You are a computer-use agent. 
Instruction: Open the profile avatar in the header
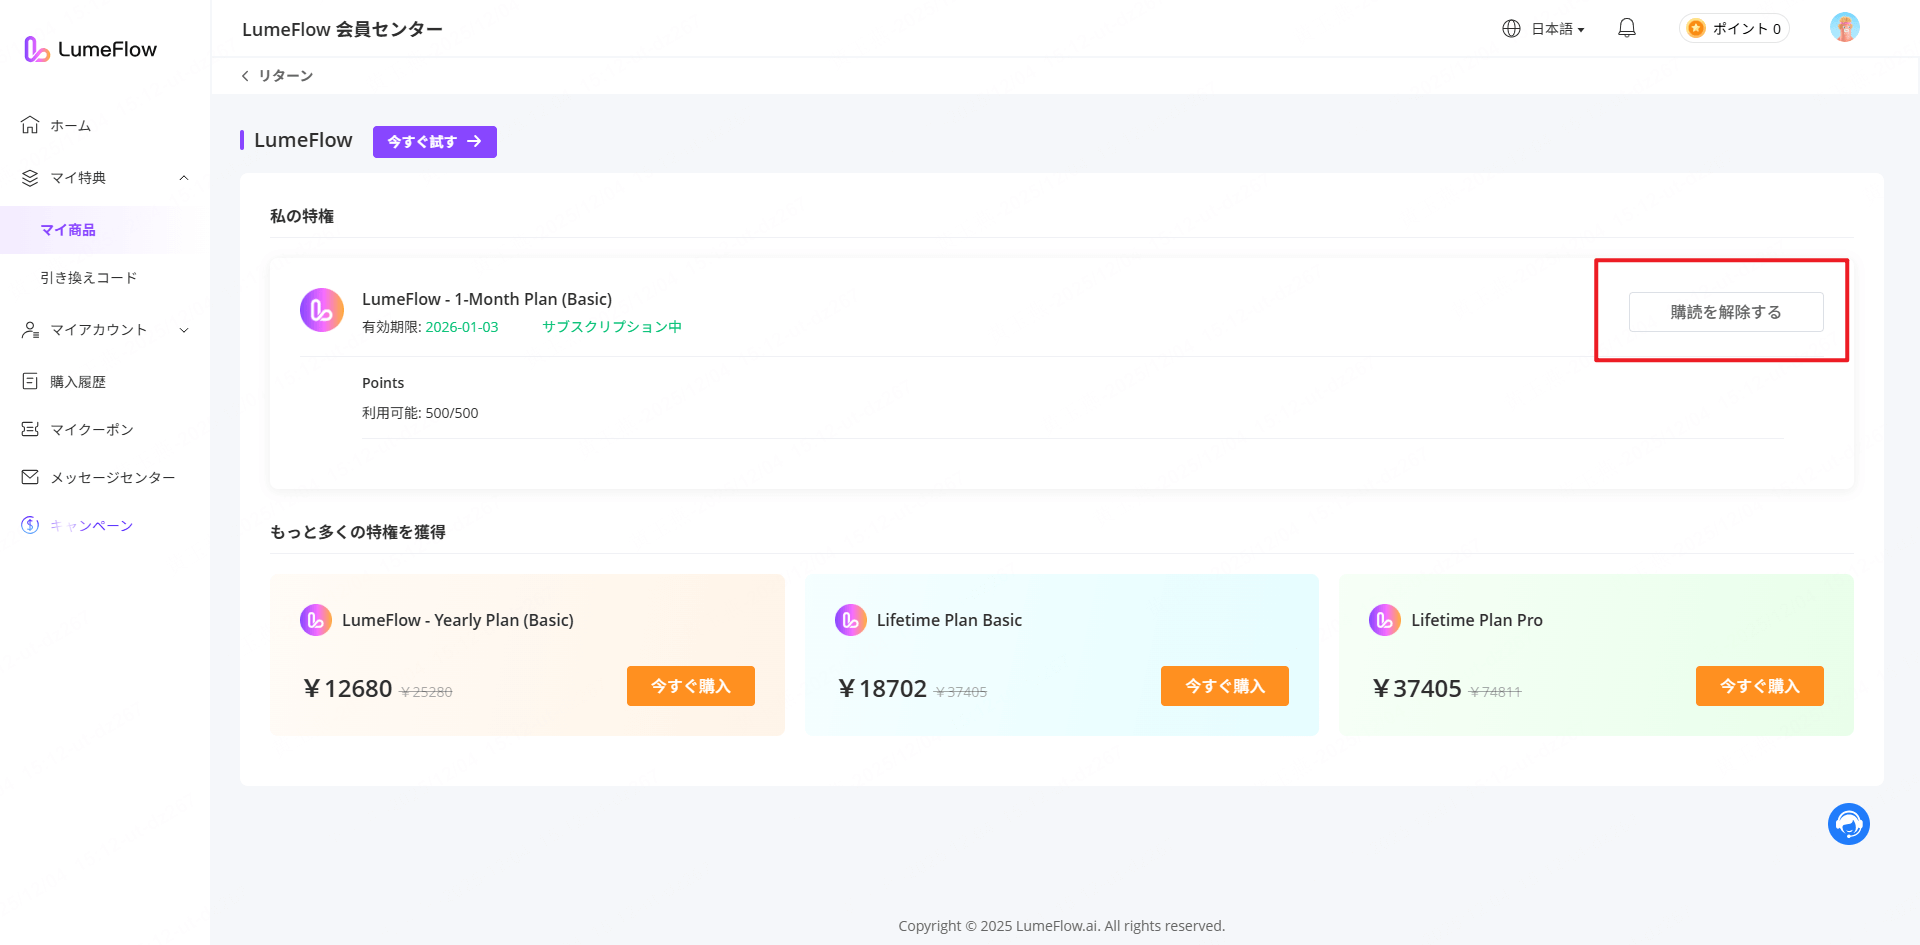[x=1844, y=27]
